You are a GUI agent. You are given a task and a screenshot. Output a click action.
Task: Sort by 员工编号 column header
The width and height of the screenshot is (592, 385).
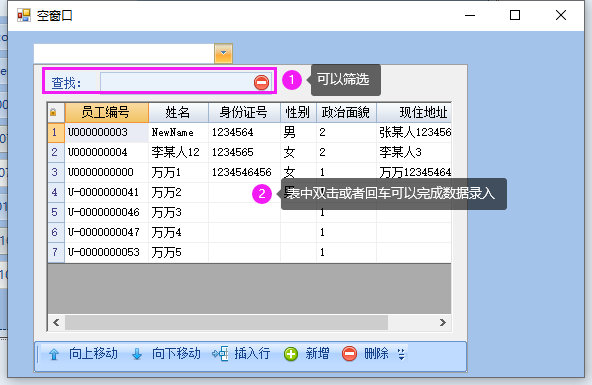(x=107, y=112)
